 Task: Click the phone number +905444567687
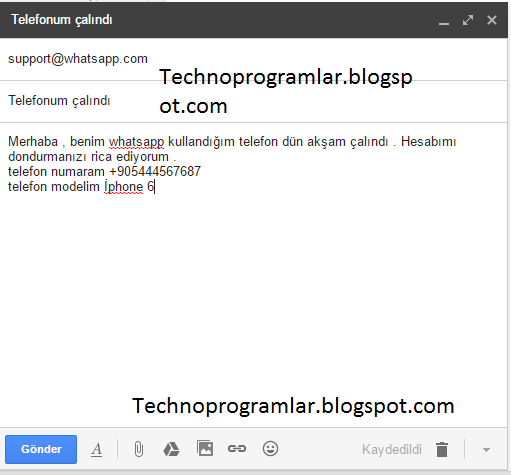pos(155,172)
